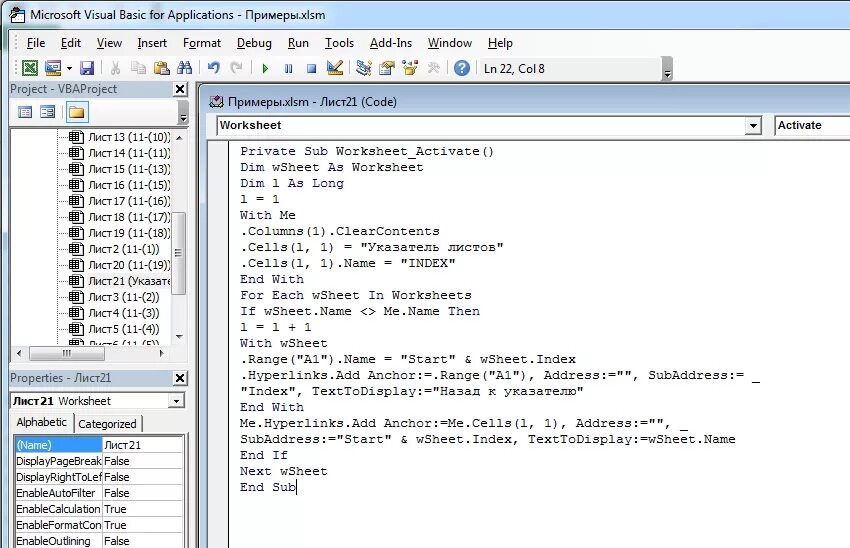
Task: Open the Project Explorer icon
Action: 363,68
